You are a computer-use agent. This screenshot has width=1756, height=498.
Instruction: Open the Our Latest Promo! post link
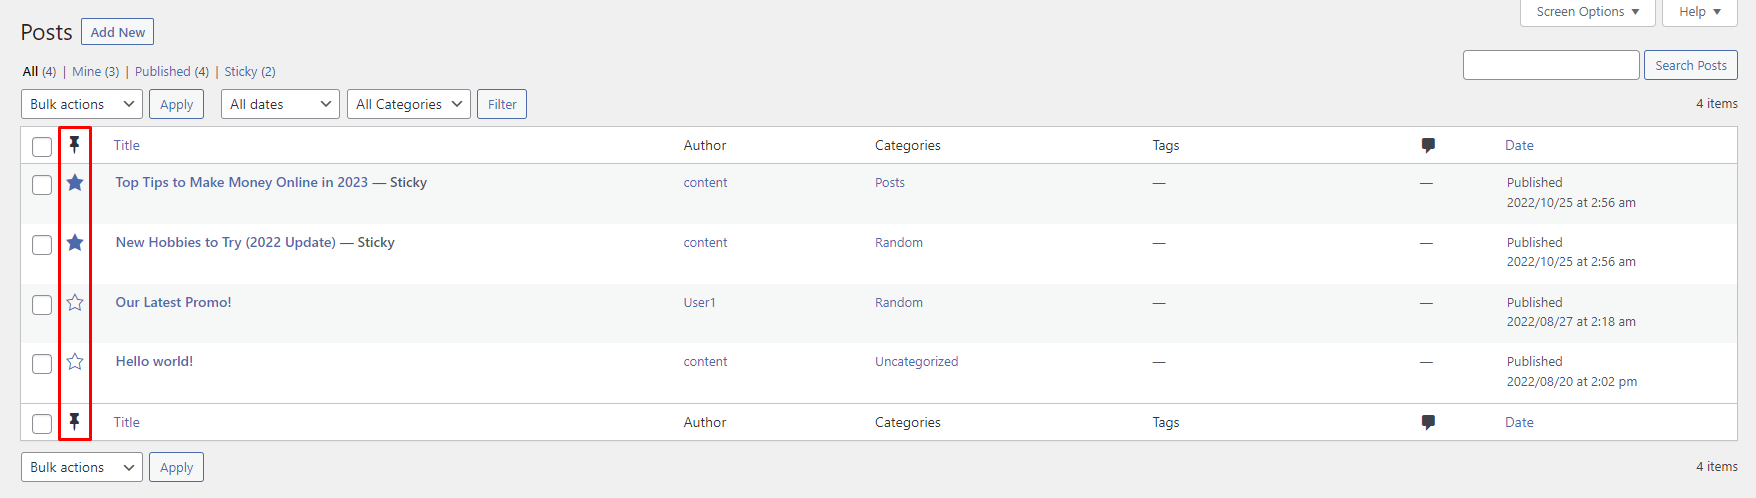point(173,302)
